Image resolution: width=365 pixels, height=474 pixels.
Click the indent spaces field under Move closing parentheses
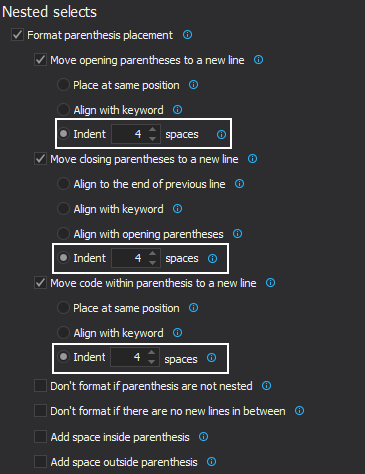pos(130,258)
